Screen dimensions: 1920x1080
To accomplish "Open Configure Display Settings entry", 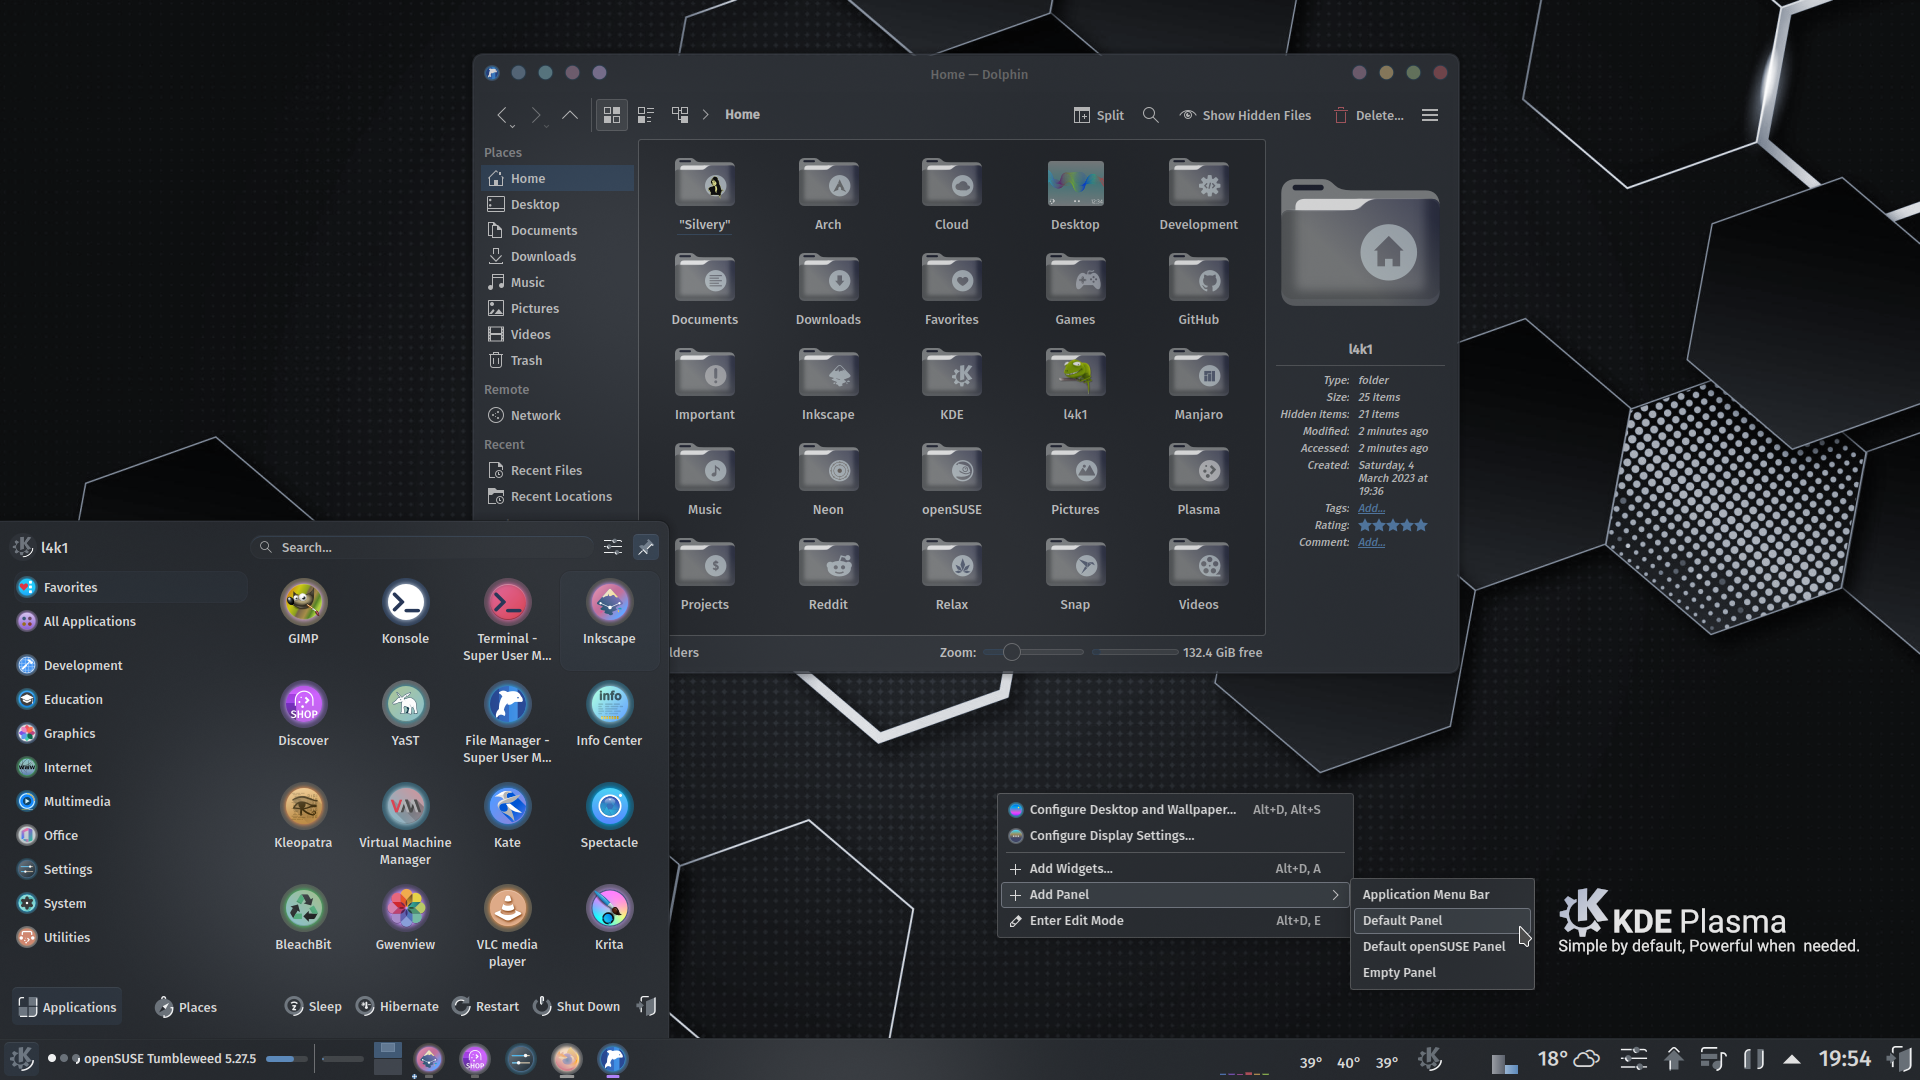I will tap(1175, 836).
